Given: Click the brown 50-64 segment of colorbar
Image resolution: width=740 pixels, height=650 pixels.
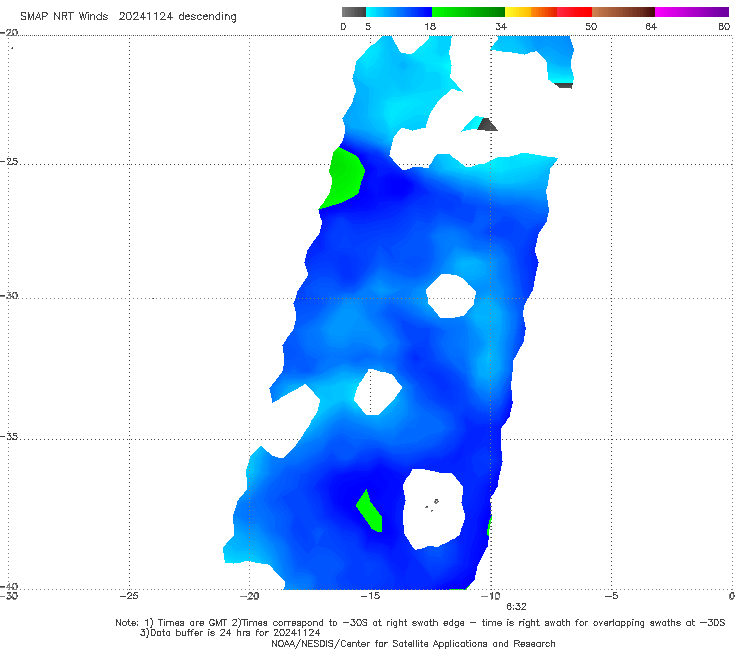Looking at the screenshot, I should tap(623, 12).
